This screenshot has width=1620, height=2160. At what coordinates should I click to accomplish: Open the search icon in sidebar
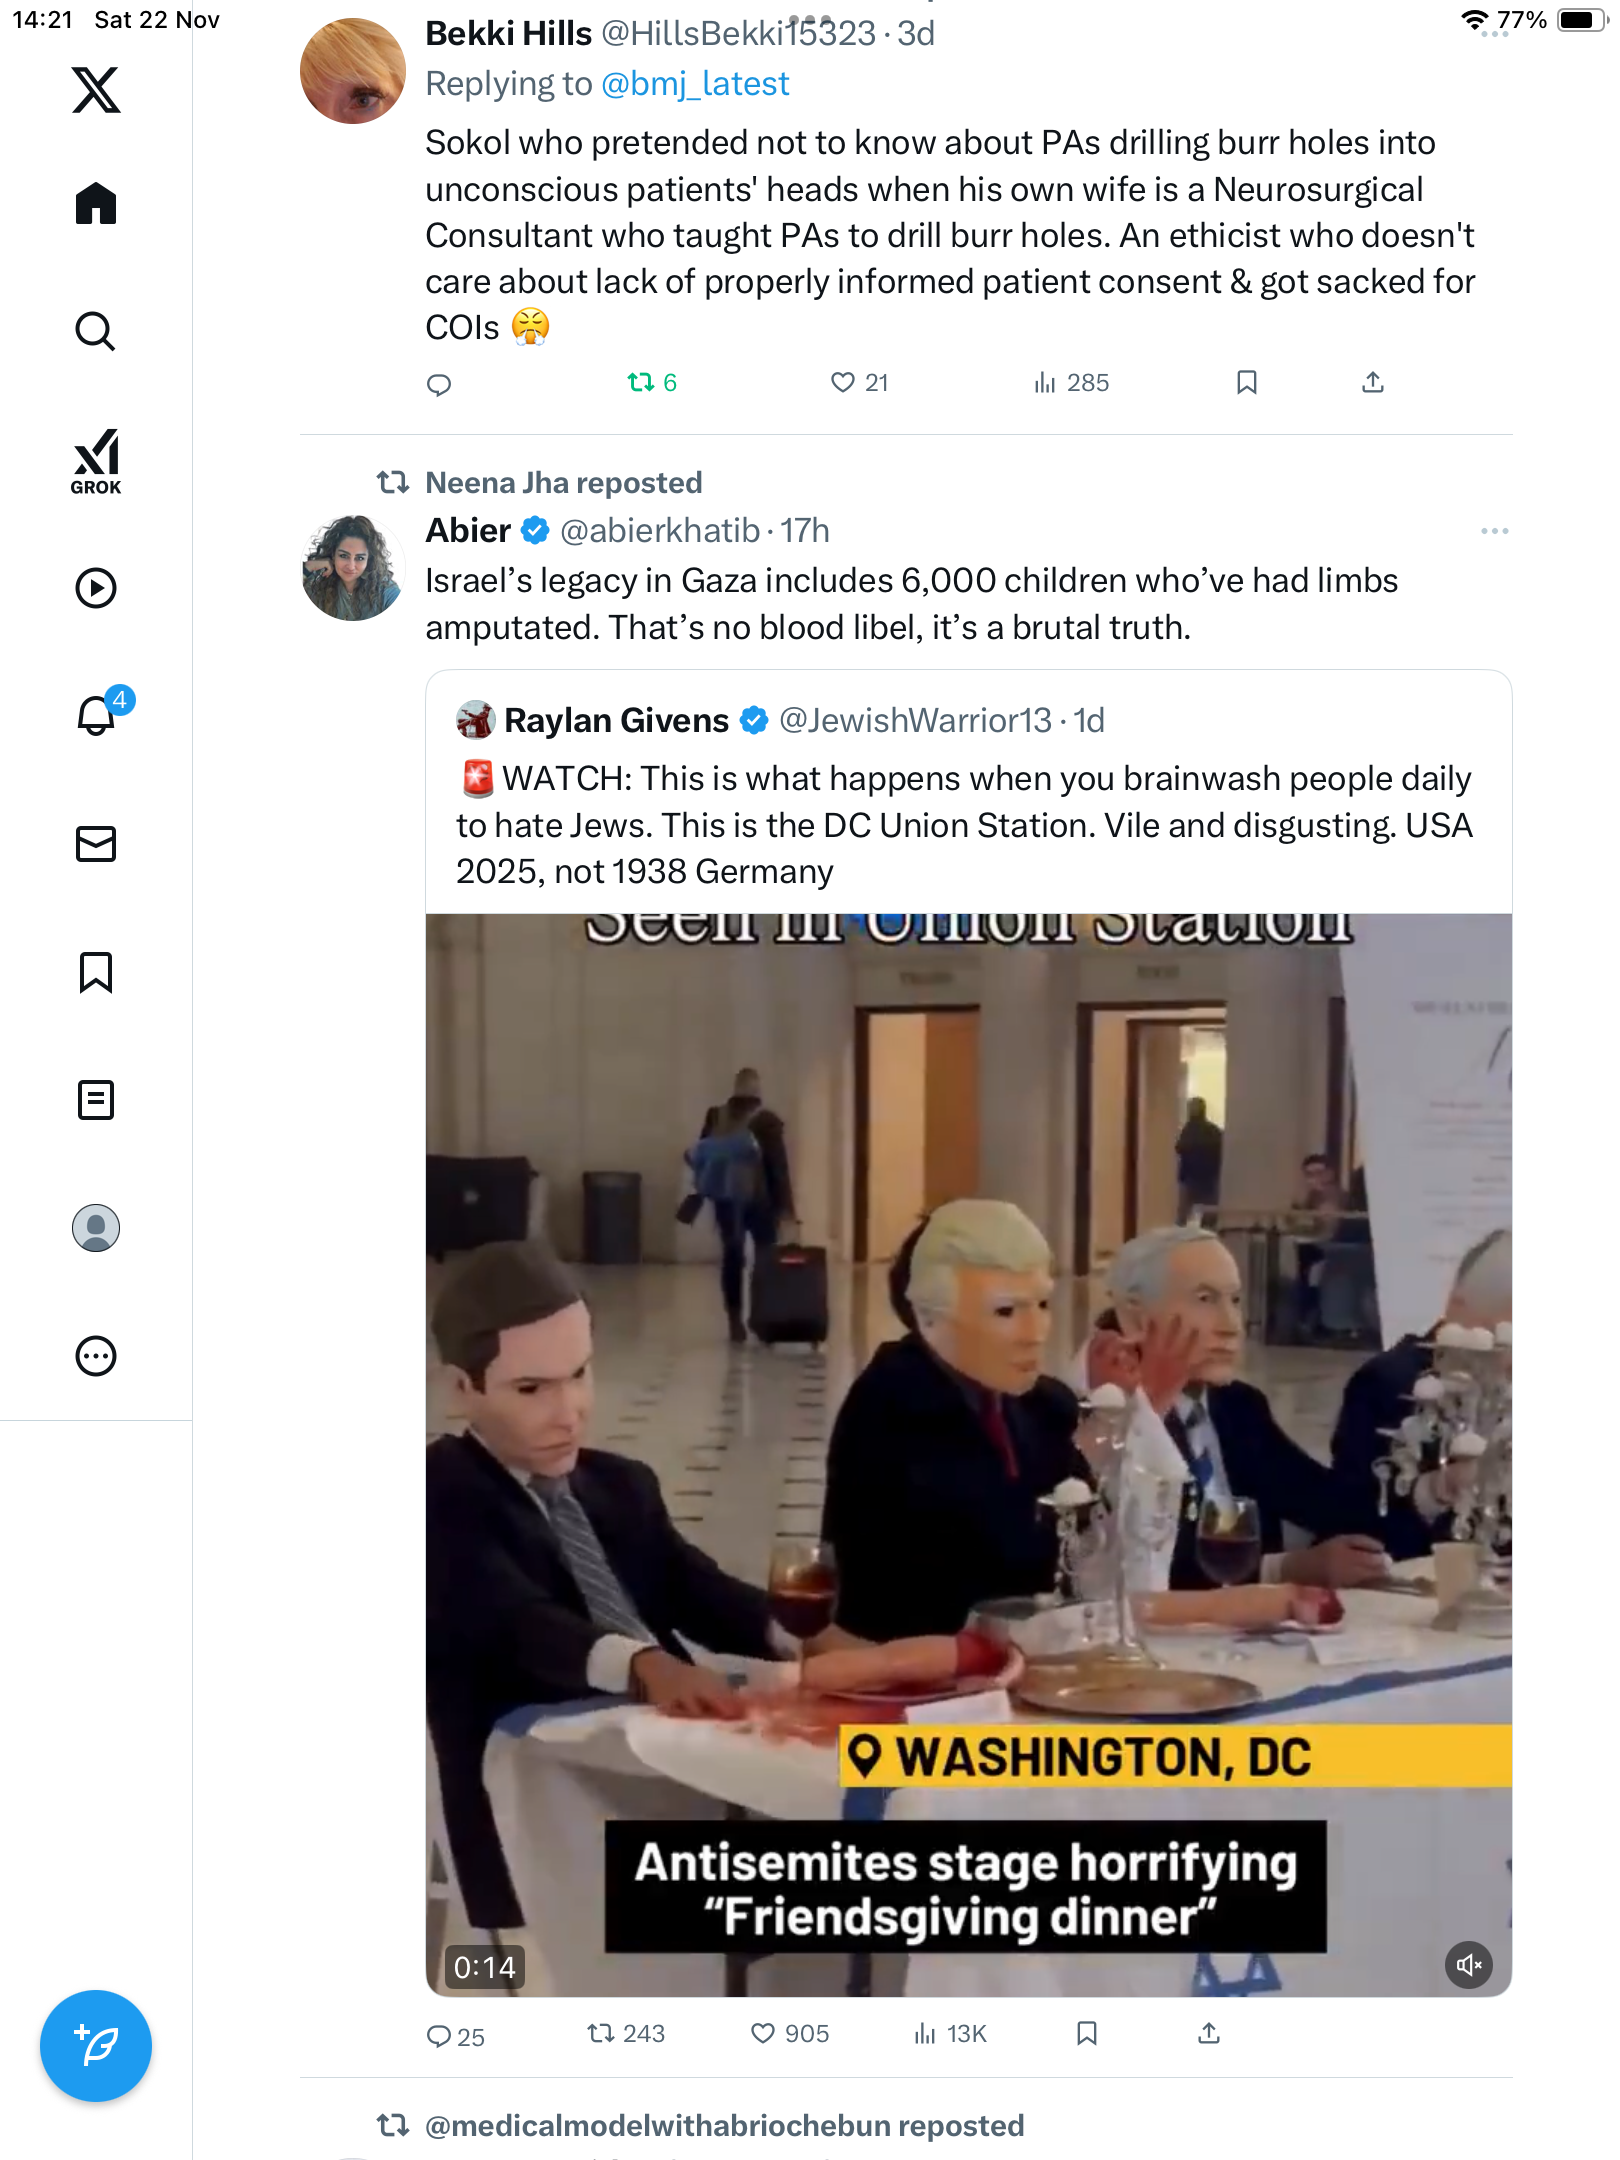(x=96, y=331)
